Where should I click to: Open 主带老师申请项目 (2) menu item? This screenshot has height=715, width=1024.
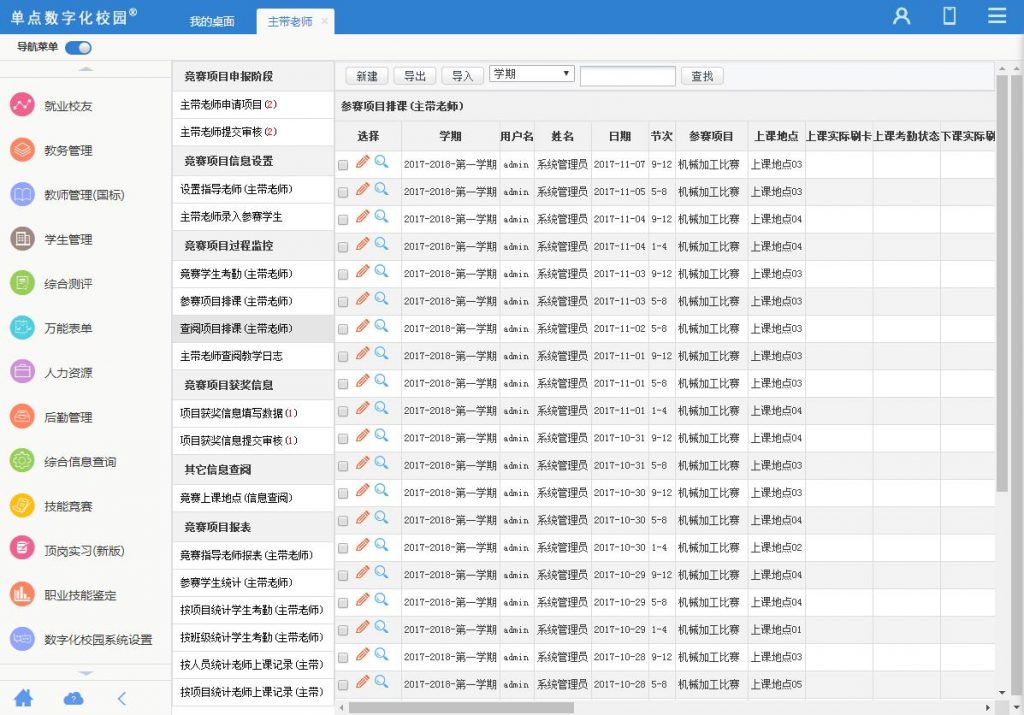tap(253, 104)
